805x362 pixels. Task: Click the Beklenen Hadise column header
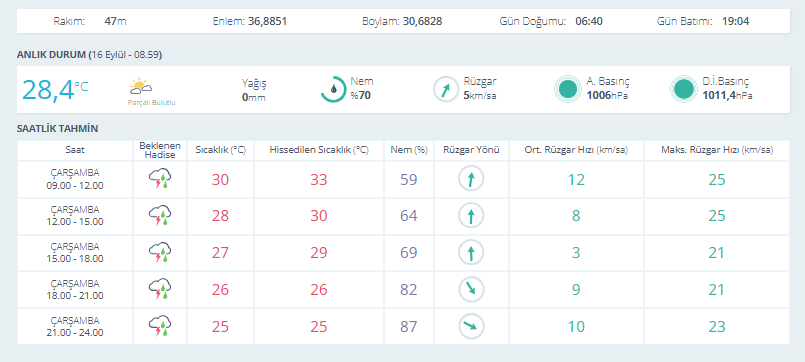click(x=160, y=150)
